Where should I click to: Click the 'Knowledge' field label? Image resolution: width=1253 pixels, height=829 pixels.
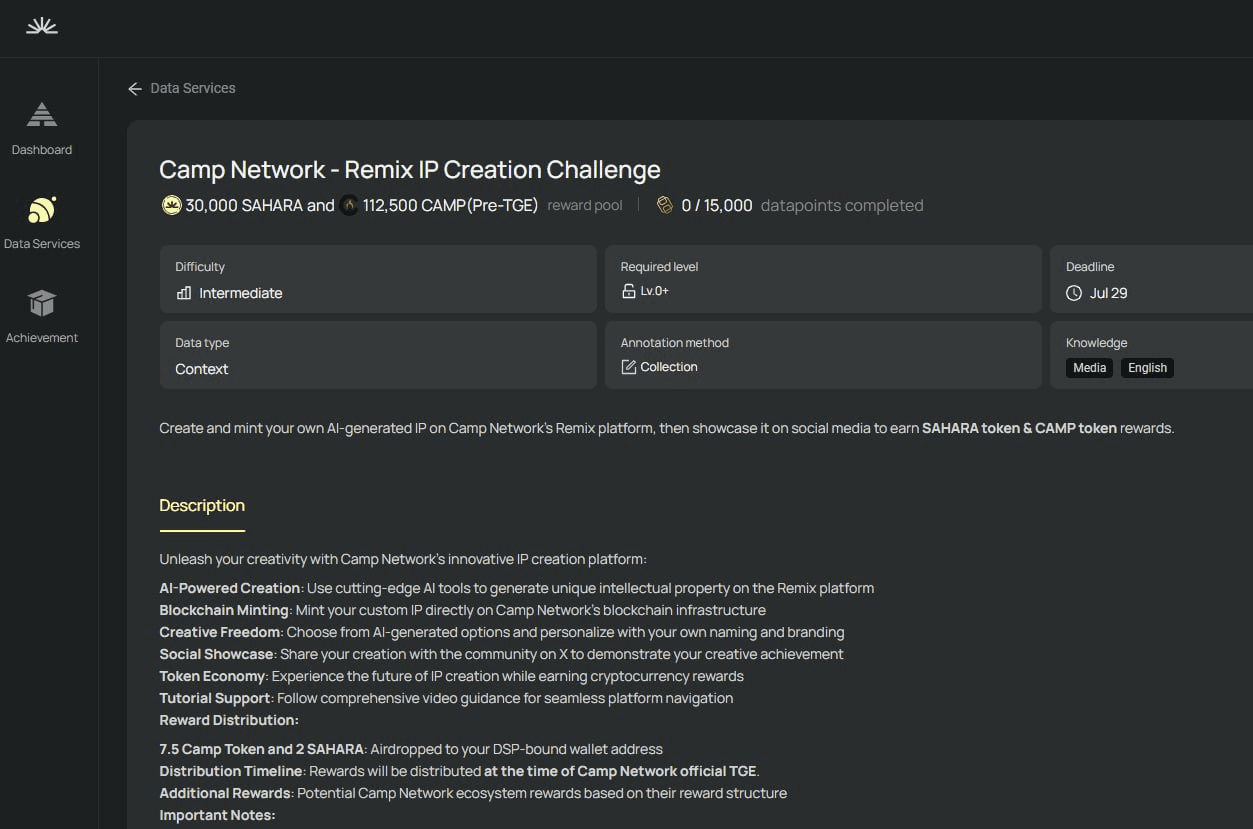click(x=1096, y=343)
